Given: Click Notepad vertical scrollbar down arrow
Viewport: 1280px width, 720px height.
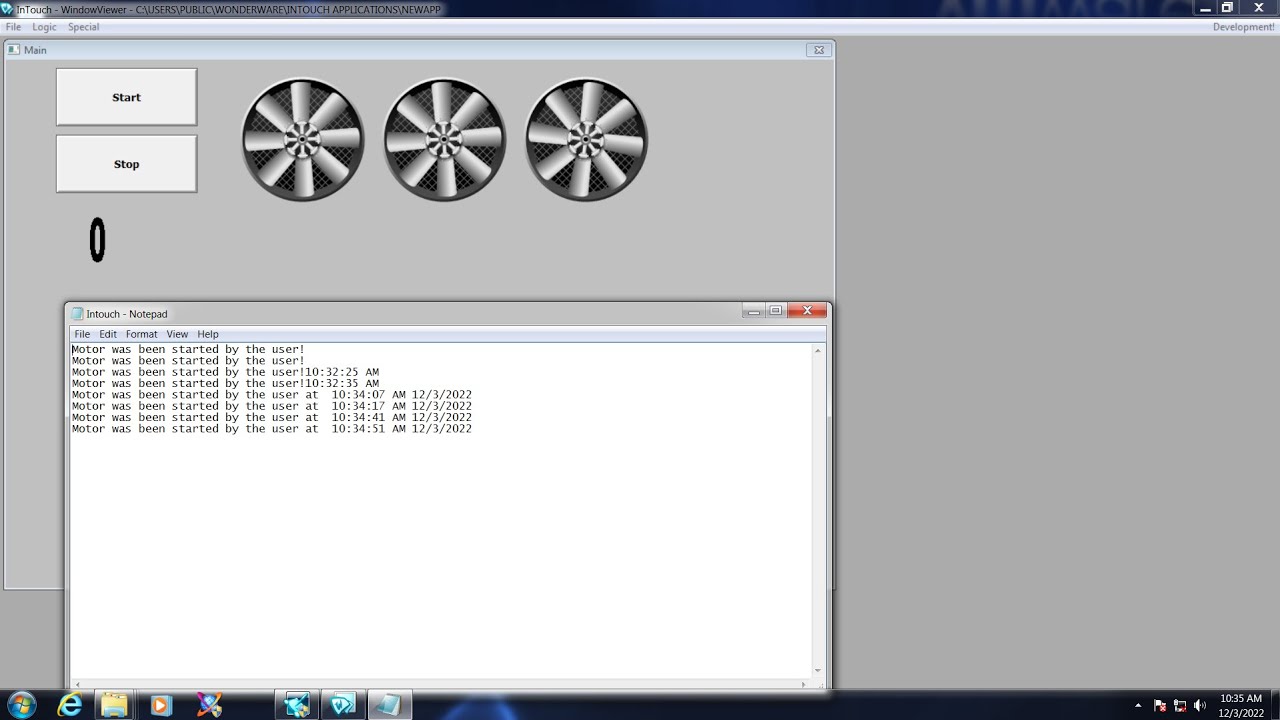Looking at the screenshot, I should click(818, 671).
